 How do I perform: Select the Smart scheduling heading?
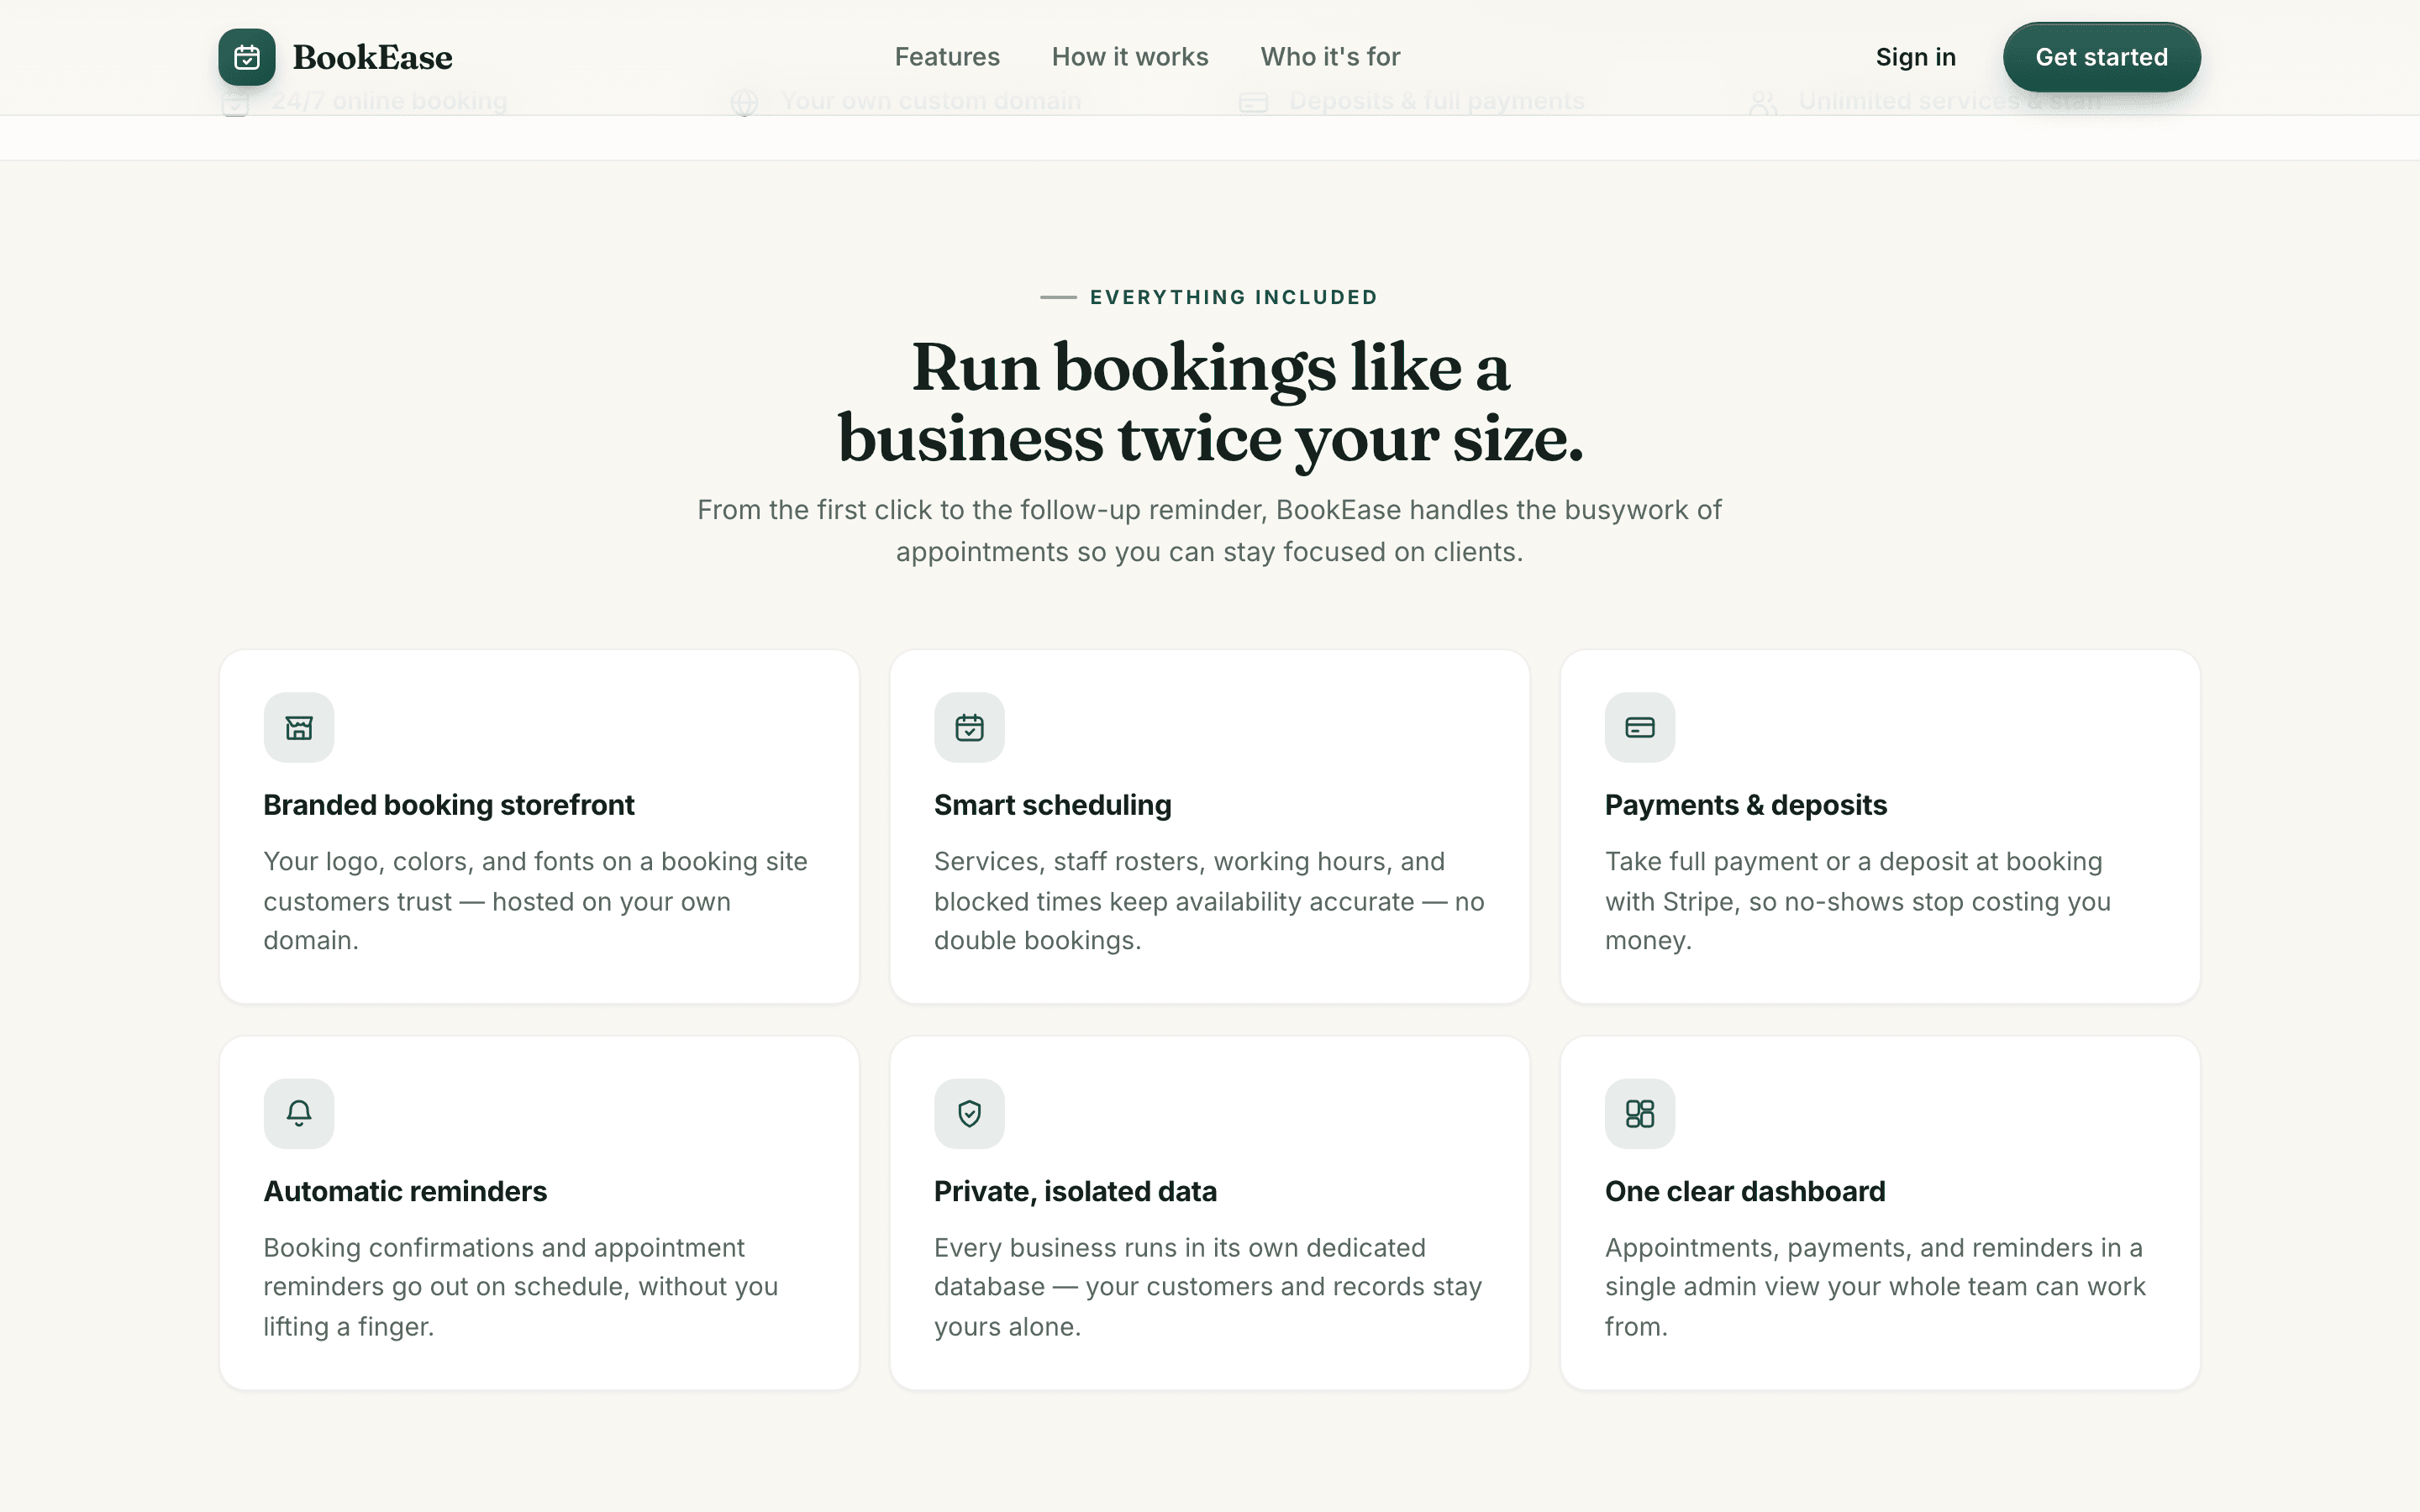point(1053,805)
